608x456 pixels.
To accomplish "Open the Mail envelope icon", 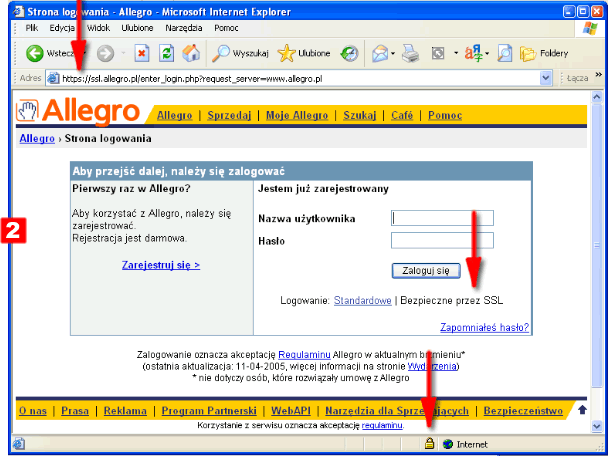I will pyautogui.click(x=380, y=54).
